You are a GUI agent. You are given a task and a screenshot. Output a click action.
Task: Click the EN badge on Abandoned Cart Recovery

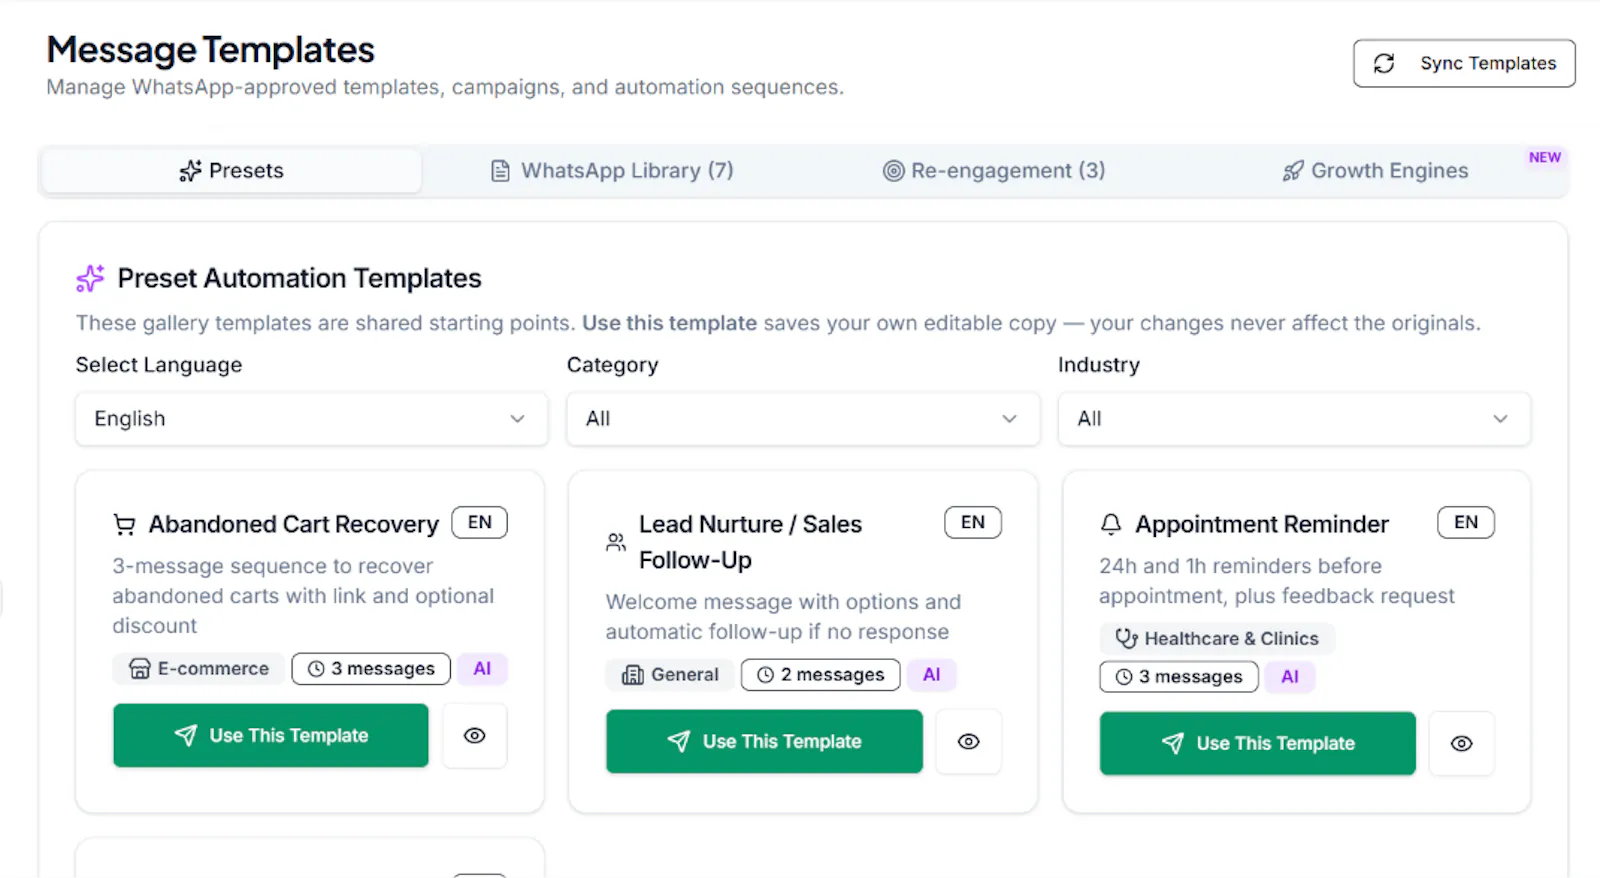tap(480, 522)
